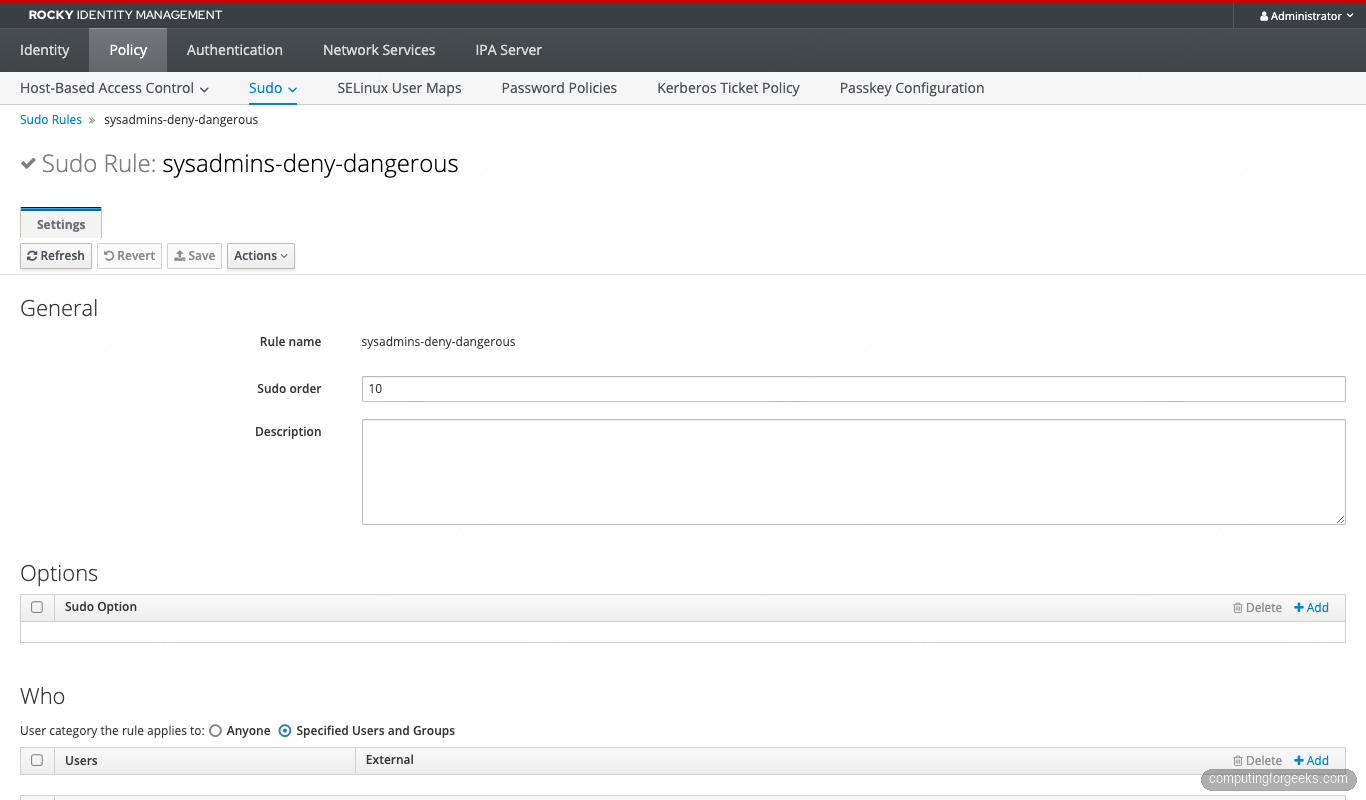This screenshot has width=1366, height=800.
Task: Click the enabled checkmark icon beside Sudo Rule title
Action: click(28, 164)
